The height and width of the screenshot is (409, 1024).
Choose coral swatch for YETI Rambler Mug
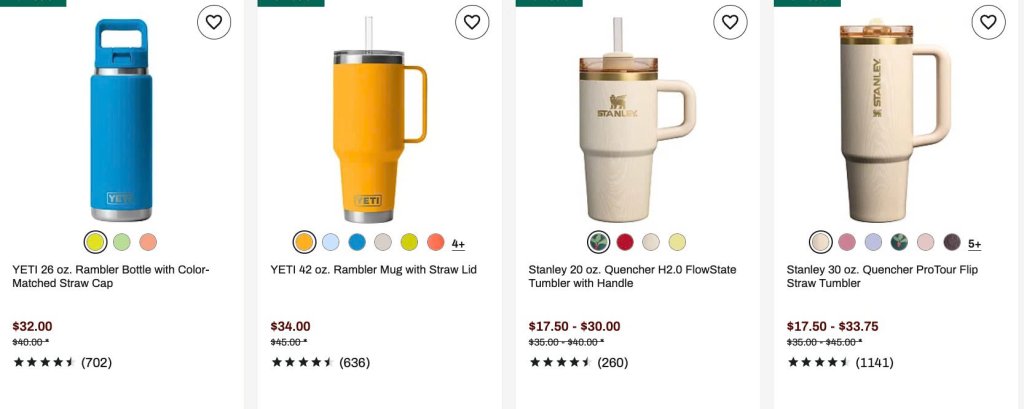pos(436,242)
